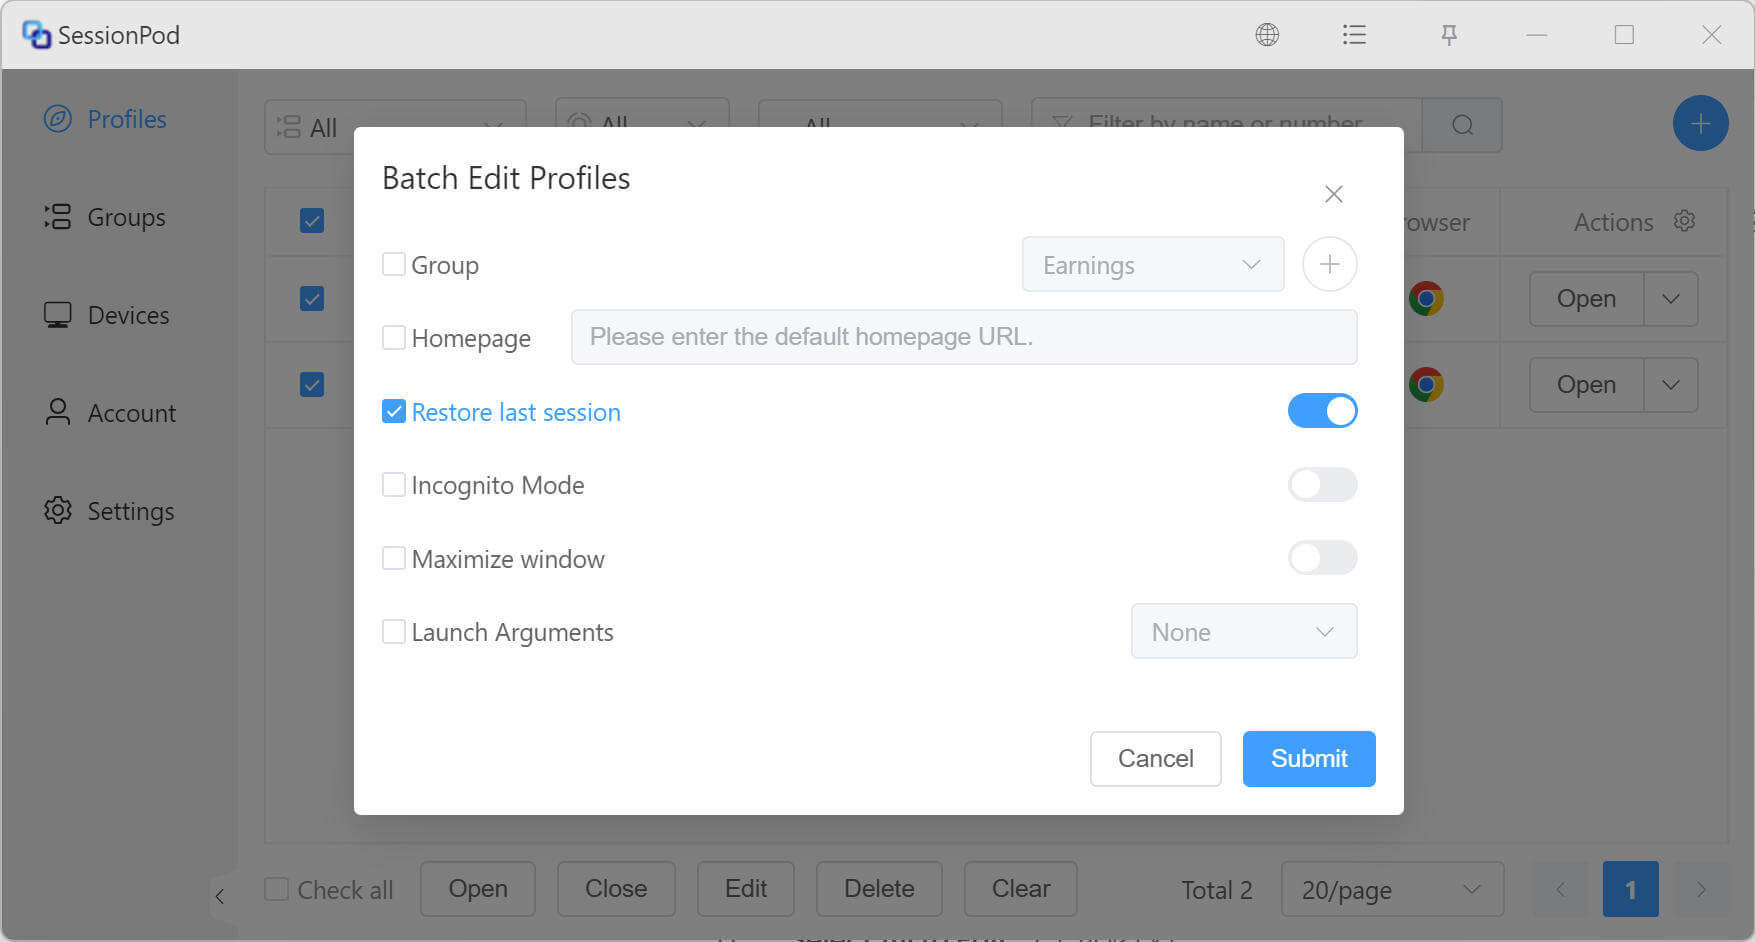Screen dimensions: 1755x942
Task: Click Open for the first profile
Action: pyautogui.click(x=1586, y=298)
